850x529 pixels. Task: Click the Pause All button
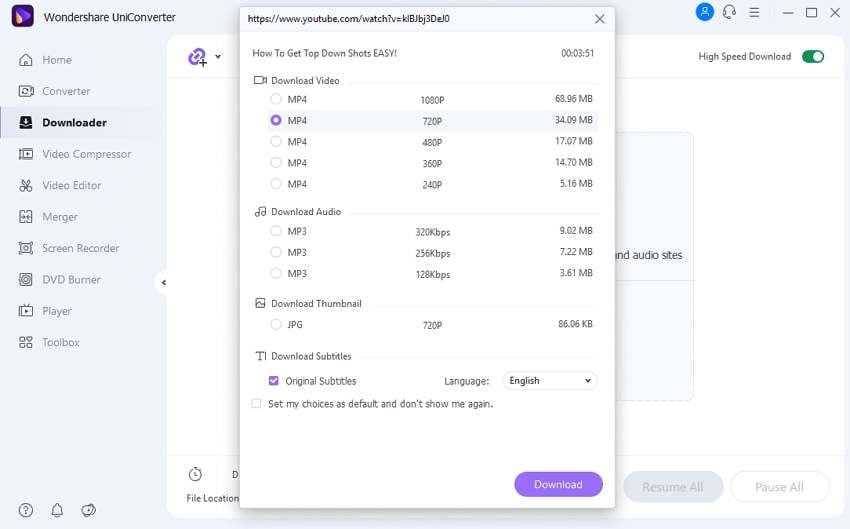pos(779,487)
